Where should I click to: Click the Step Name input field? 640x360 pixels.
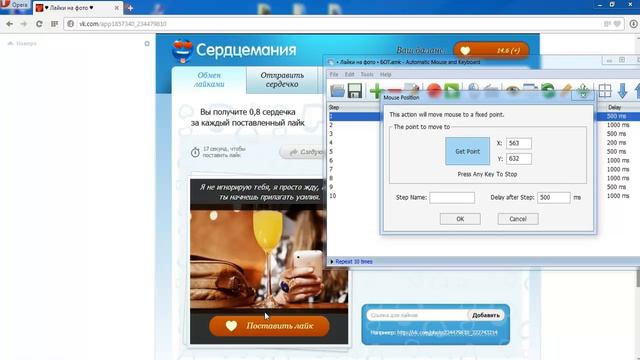(x=452, y=198)
